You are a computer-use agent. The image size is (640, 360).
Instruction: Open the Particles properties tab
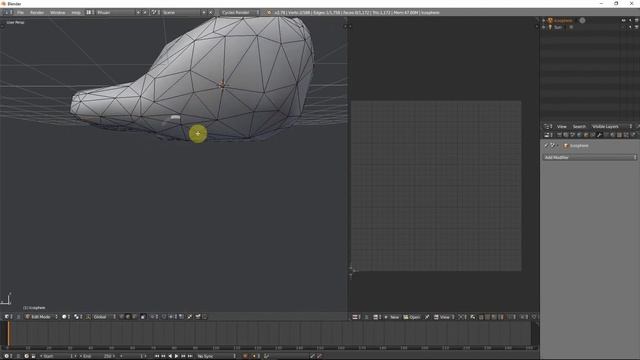(626, 135)
